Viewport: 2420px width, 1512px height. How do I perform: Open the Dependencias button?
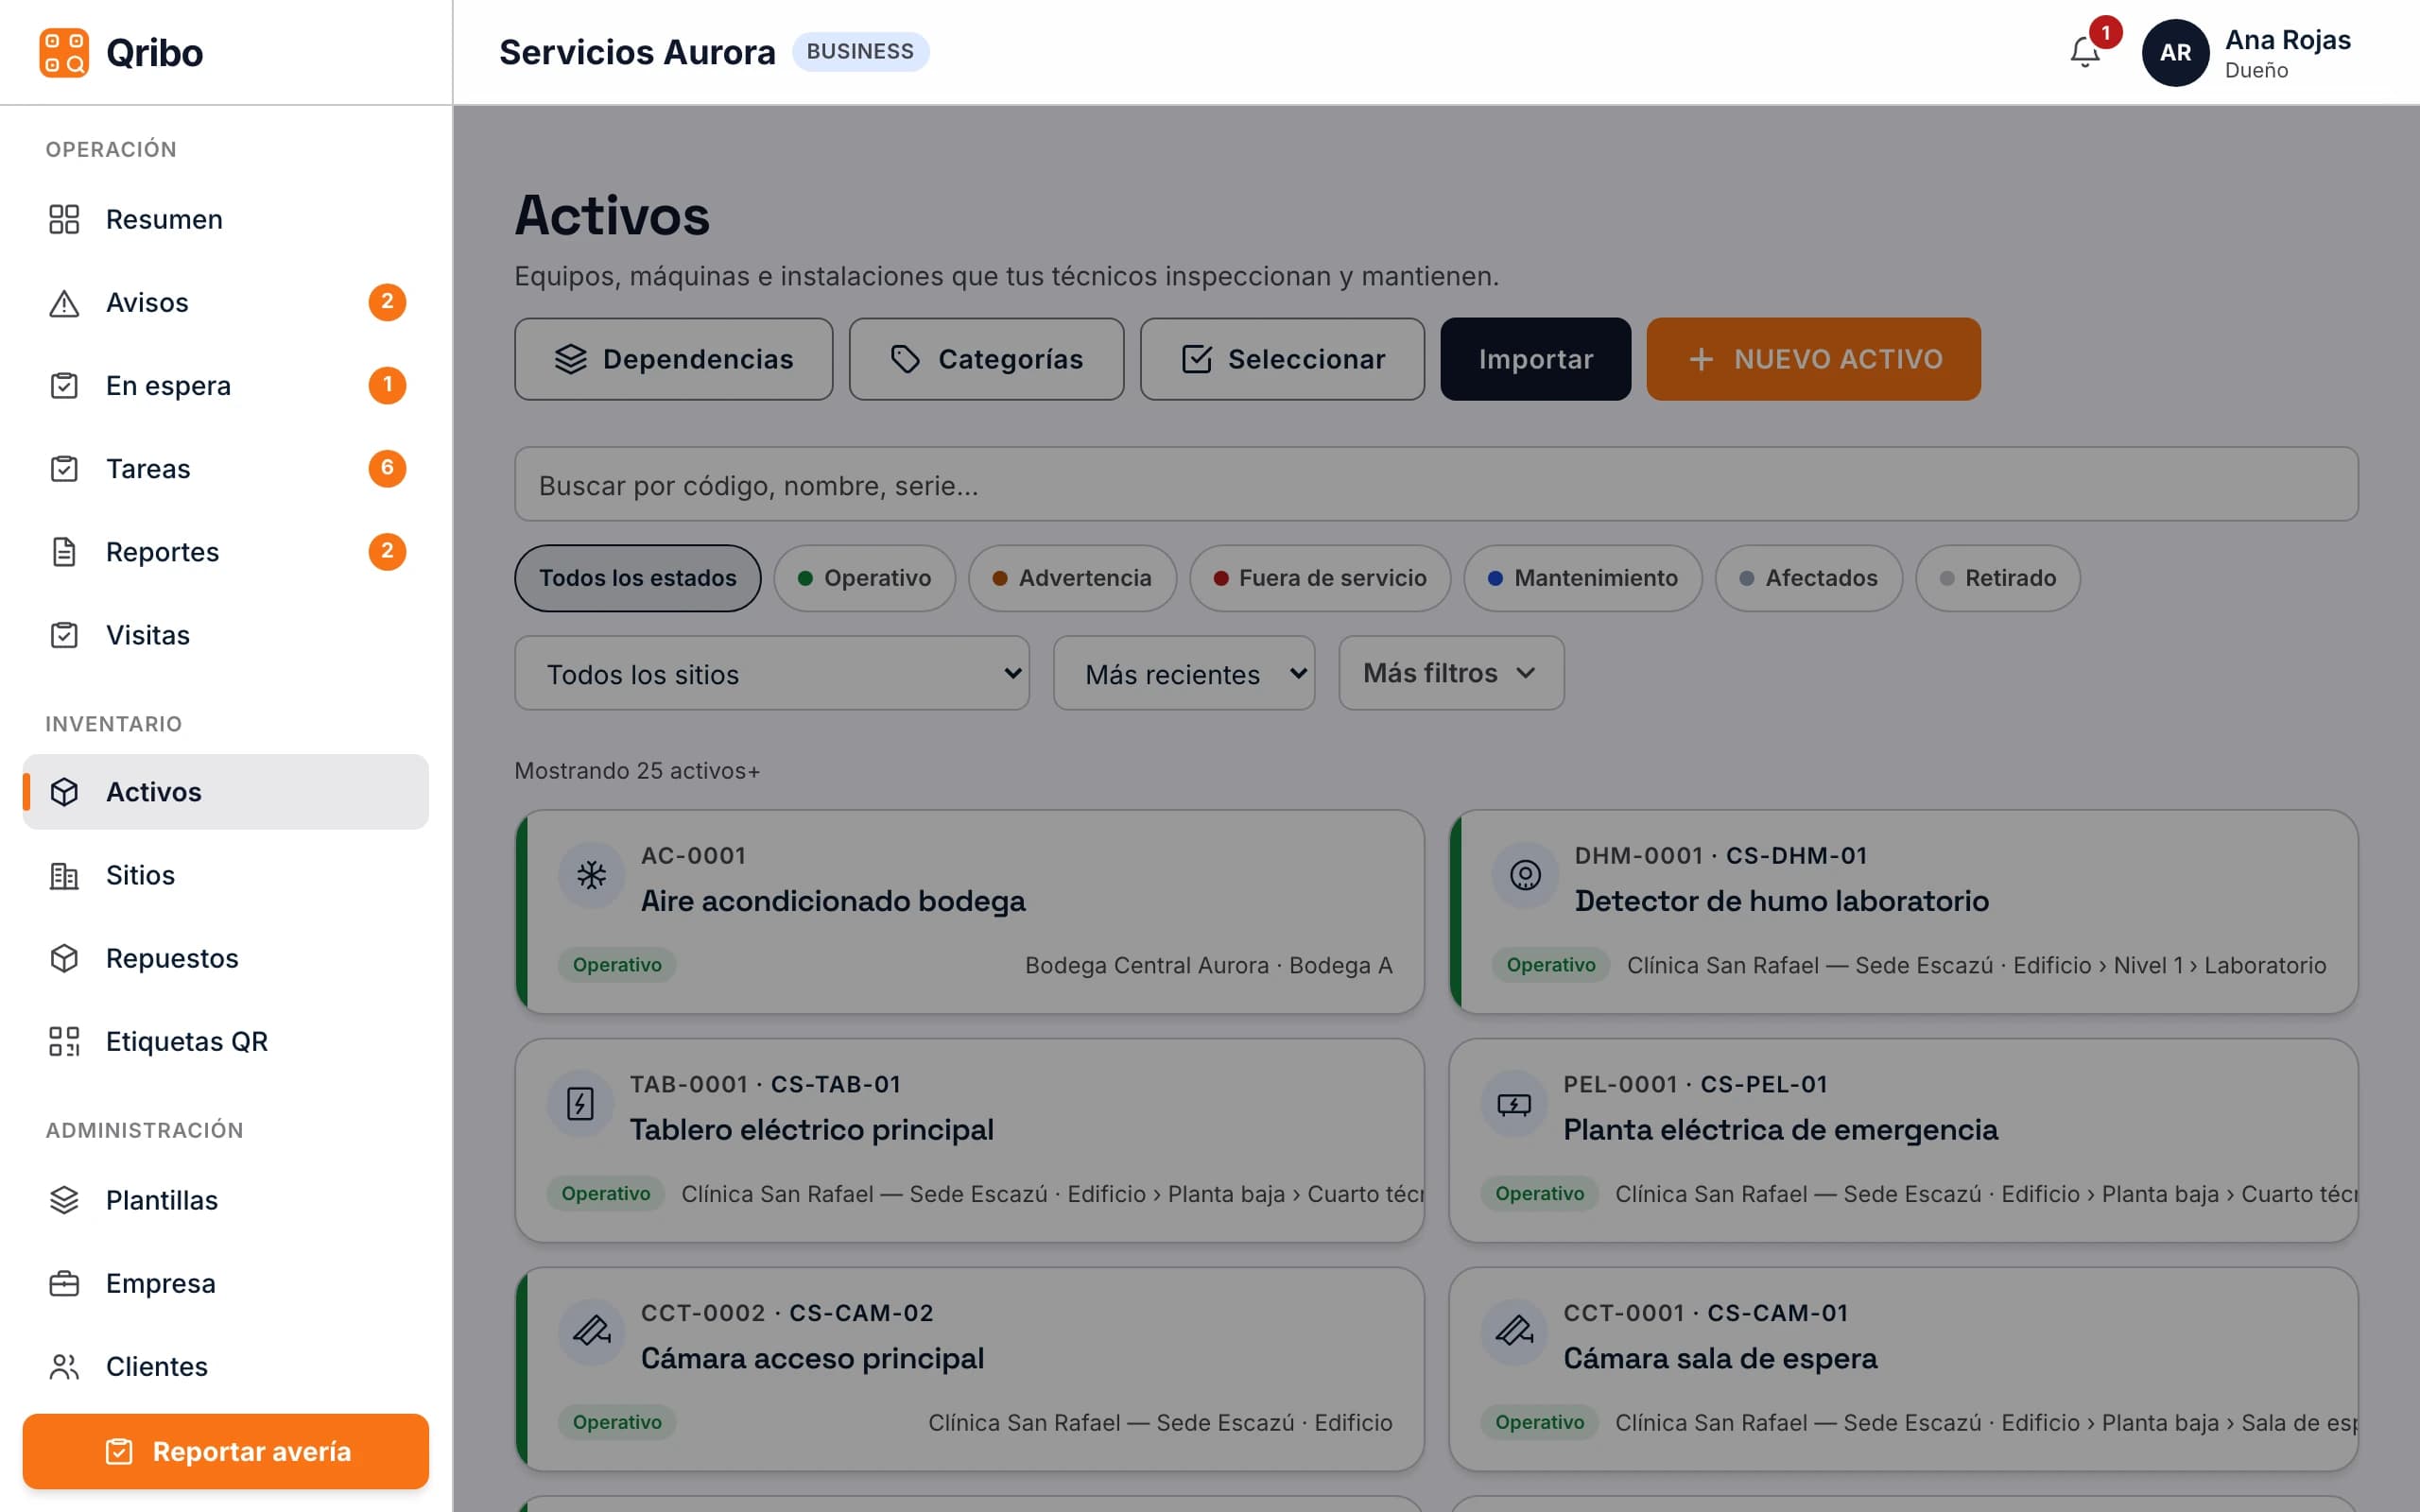point(673,359)
